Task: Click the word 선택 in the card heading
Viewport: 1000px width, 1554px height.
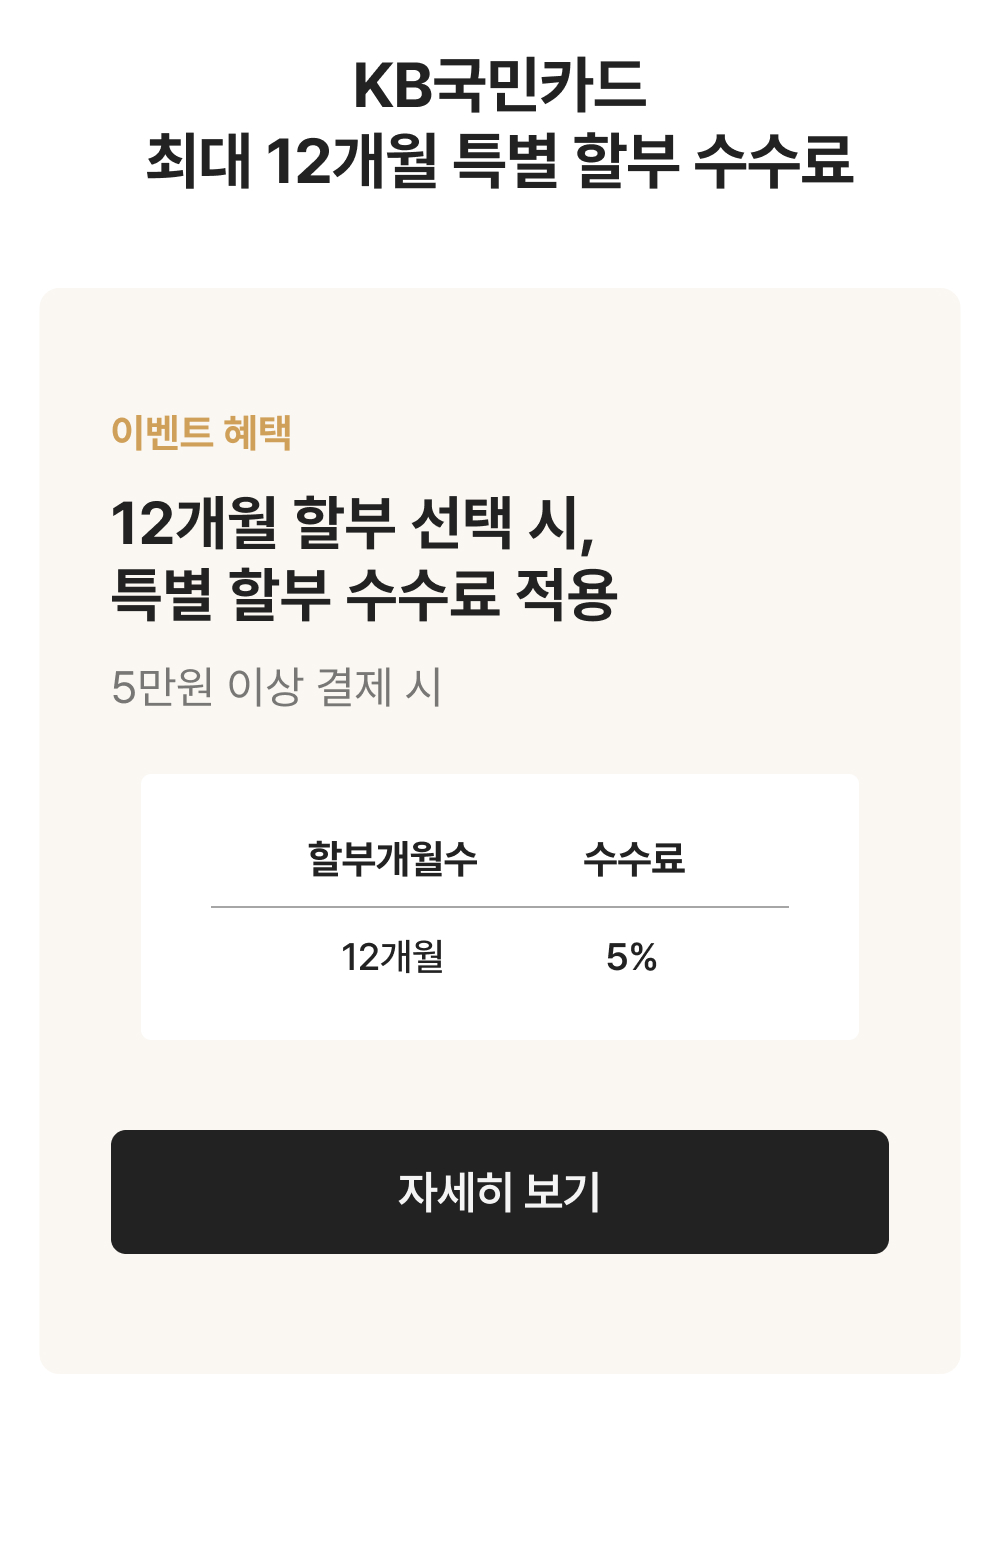Action: coord(462,523)
